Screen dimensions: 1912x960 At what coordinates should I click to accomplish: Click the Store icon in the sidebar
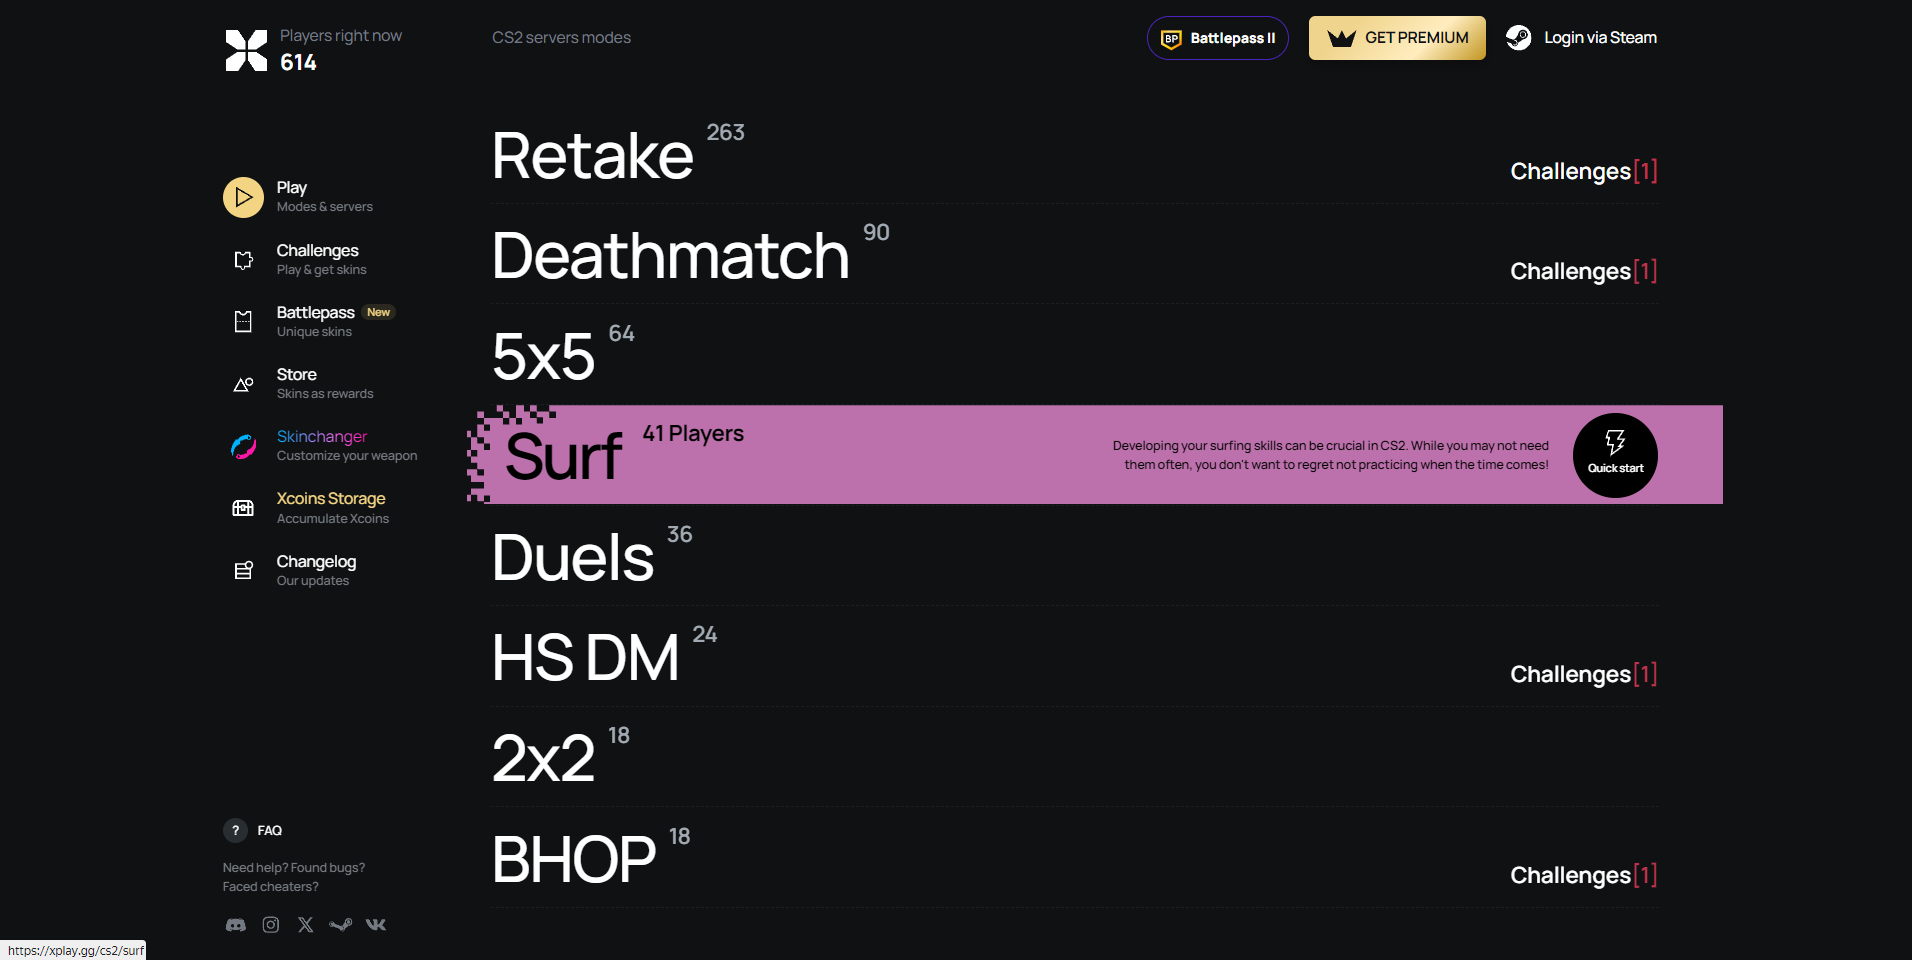pos(243,384)
